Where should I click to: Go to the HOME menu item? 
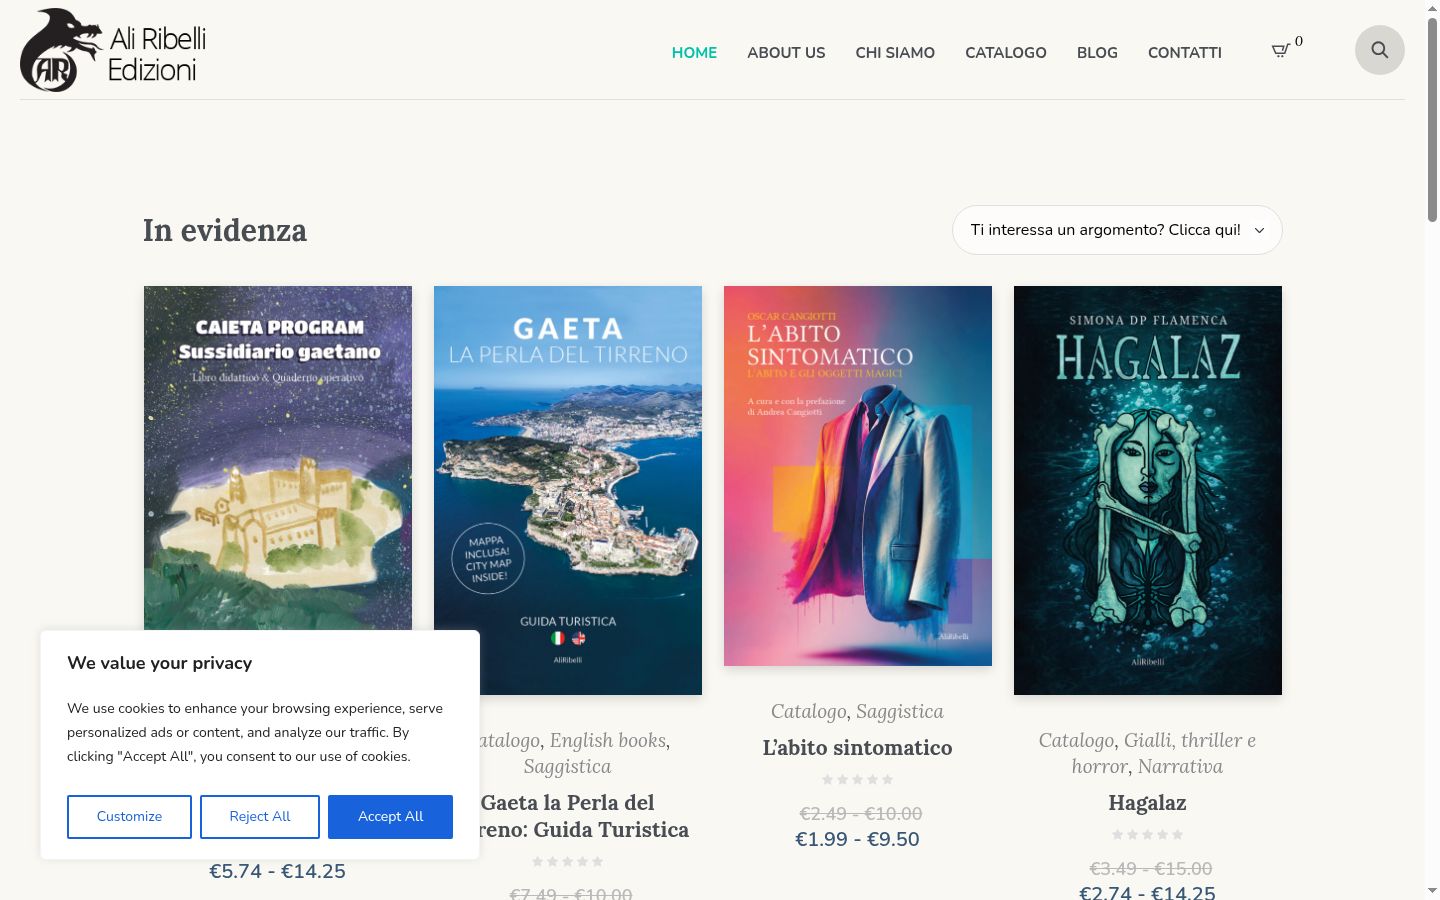click(694, 53)
